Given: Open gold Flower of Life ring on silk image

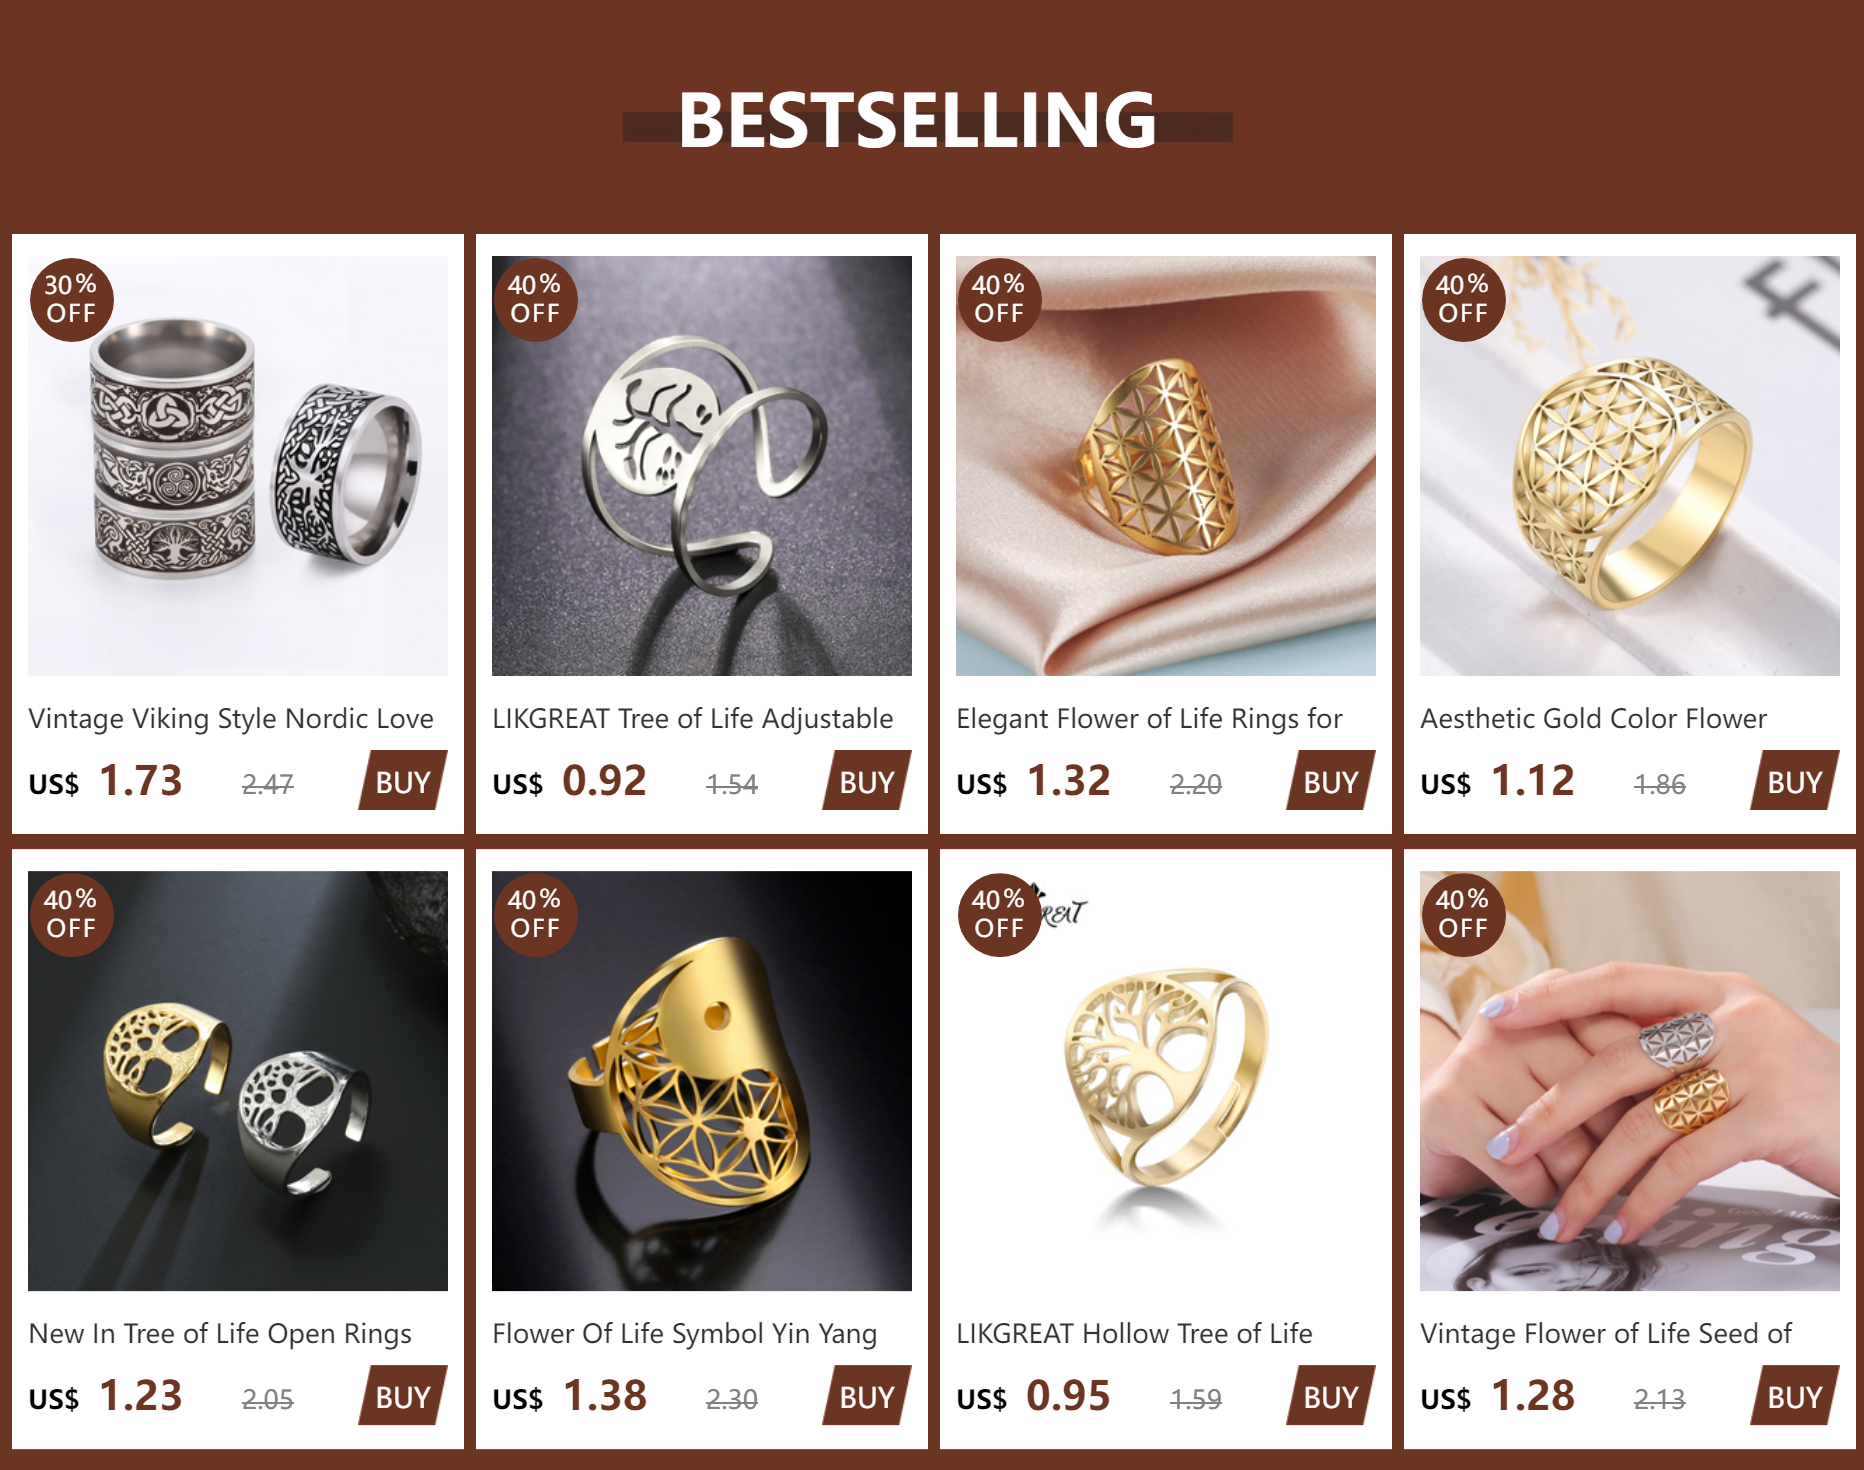Looking at the screenshot, I should point(1166,466).
